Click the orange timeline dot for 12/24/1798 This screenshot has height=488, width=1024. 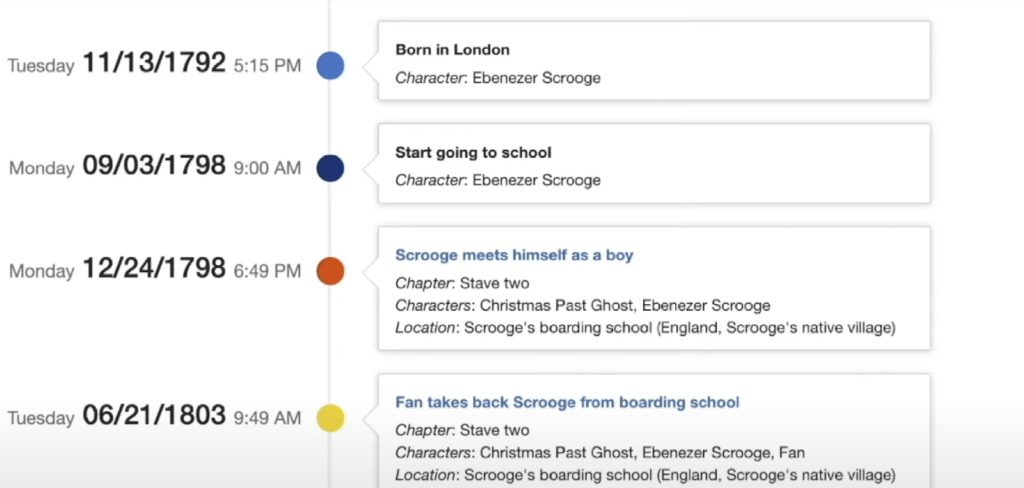(330, 270)
